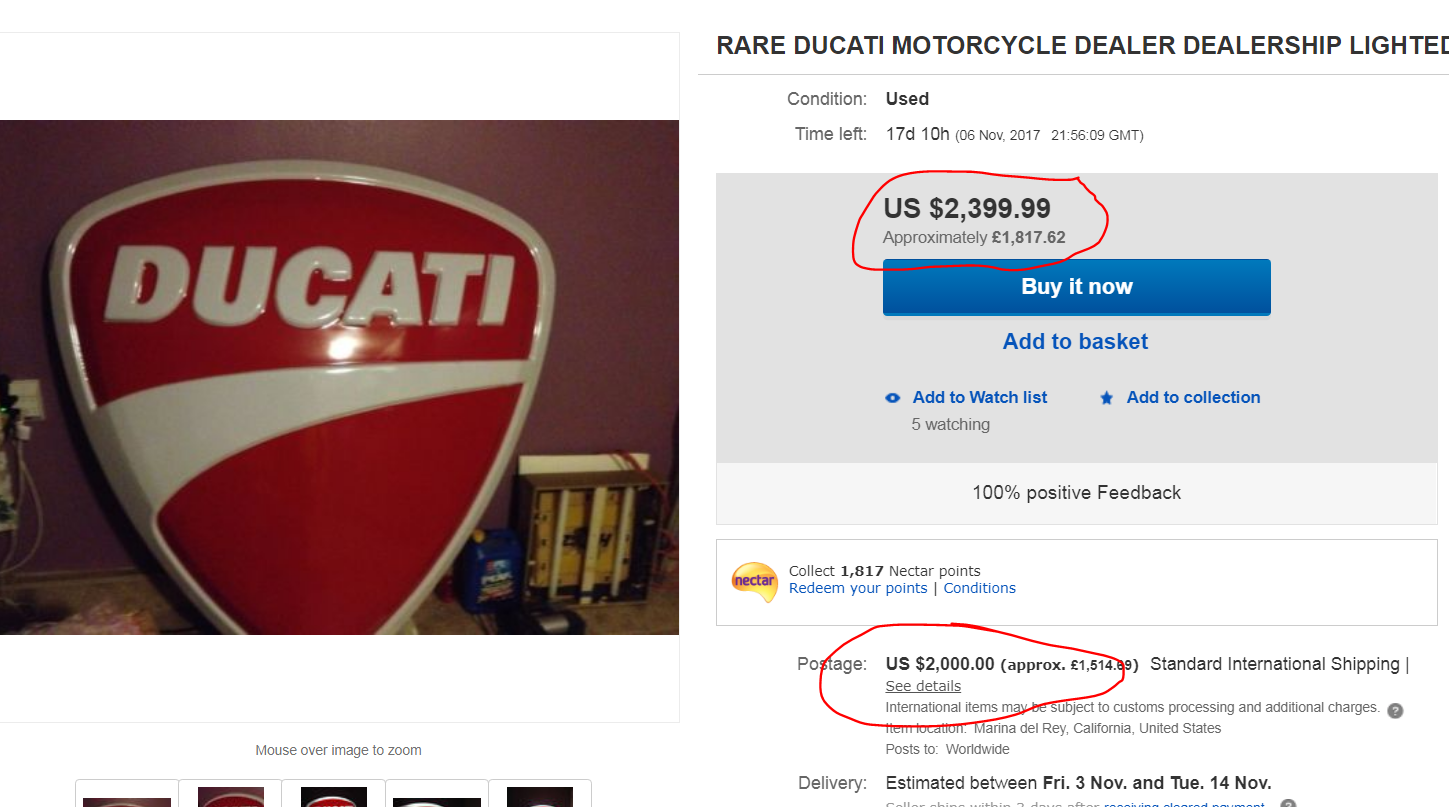Open the Redeem your points link
The image size is (1449, 807).
point(858,588)
